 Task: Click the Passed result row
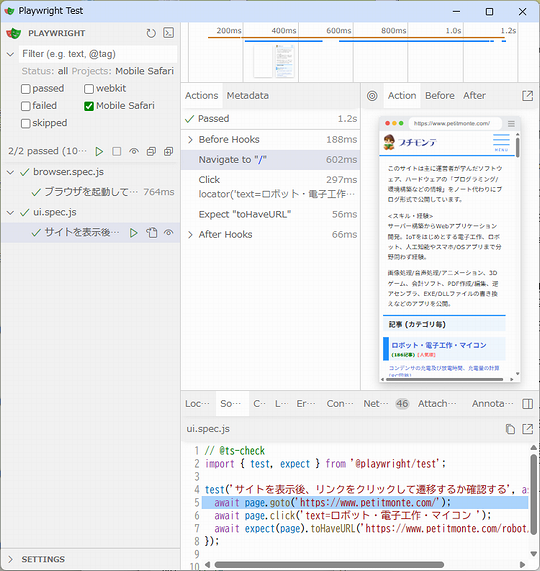coord(271,119)
